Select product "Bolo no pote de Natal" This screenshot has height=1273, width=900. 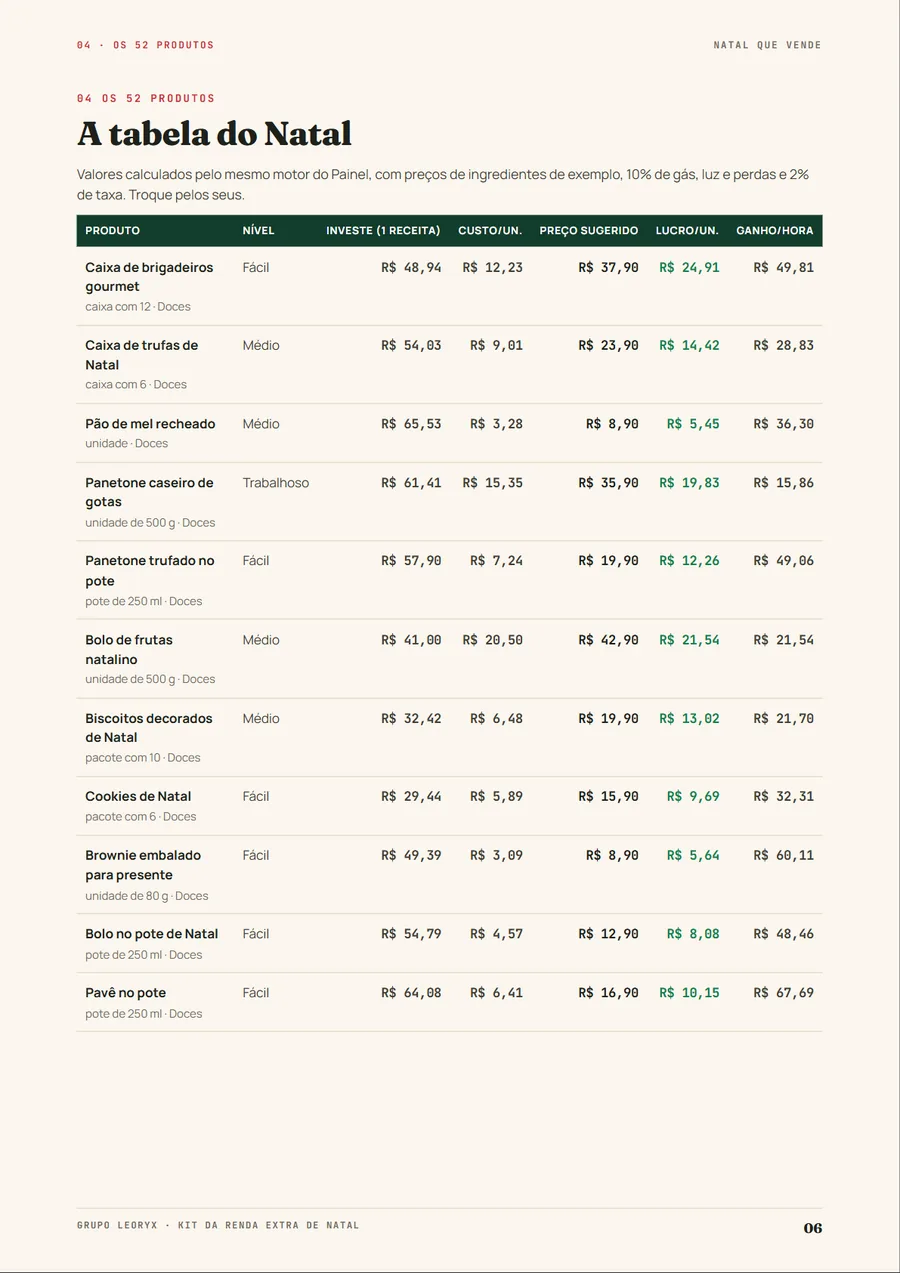click(151, 934)
